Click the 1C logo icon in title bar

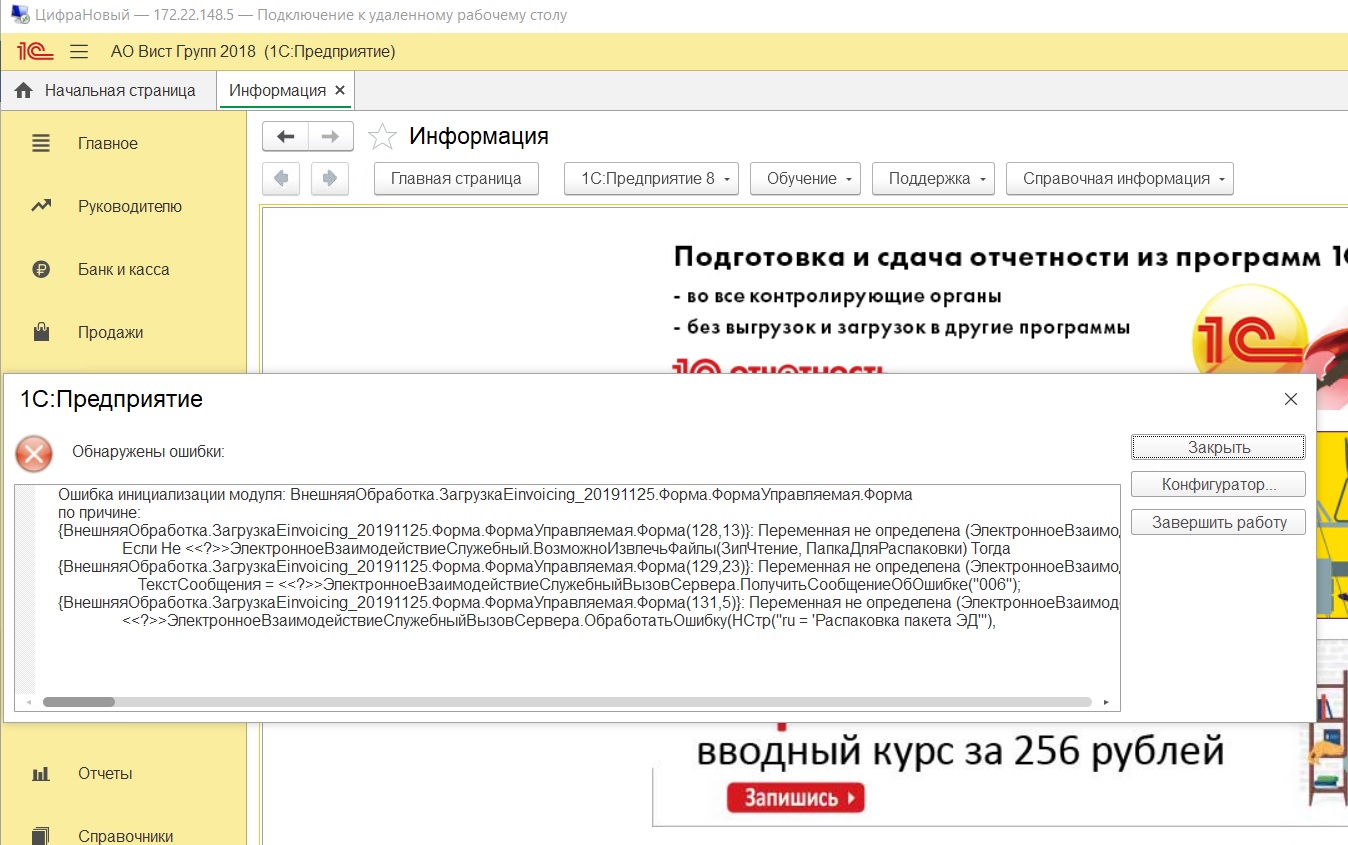(x=35, y=51)
